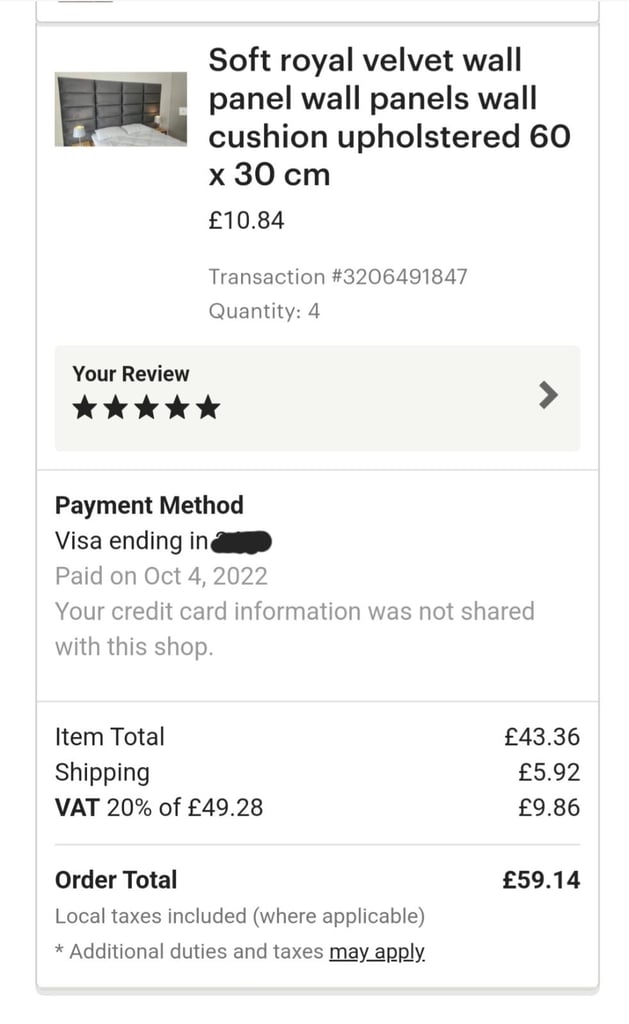Click the Quantity: 4 label
This screenshot has width=629, height=1024.
pos(264,311)
